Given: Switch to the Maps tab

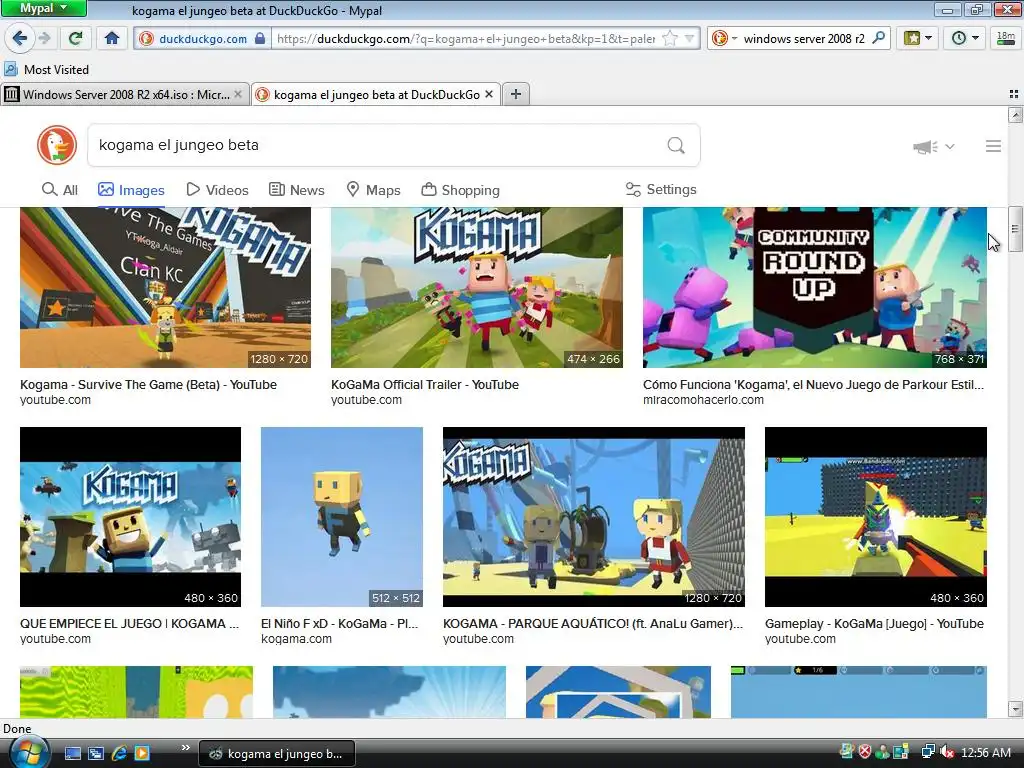Looking at the screenshot, I should 373,190.
